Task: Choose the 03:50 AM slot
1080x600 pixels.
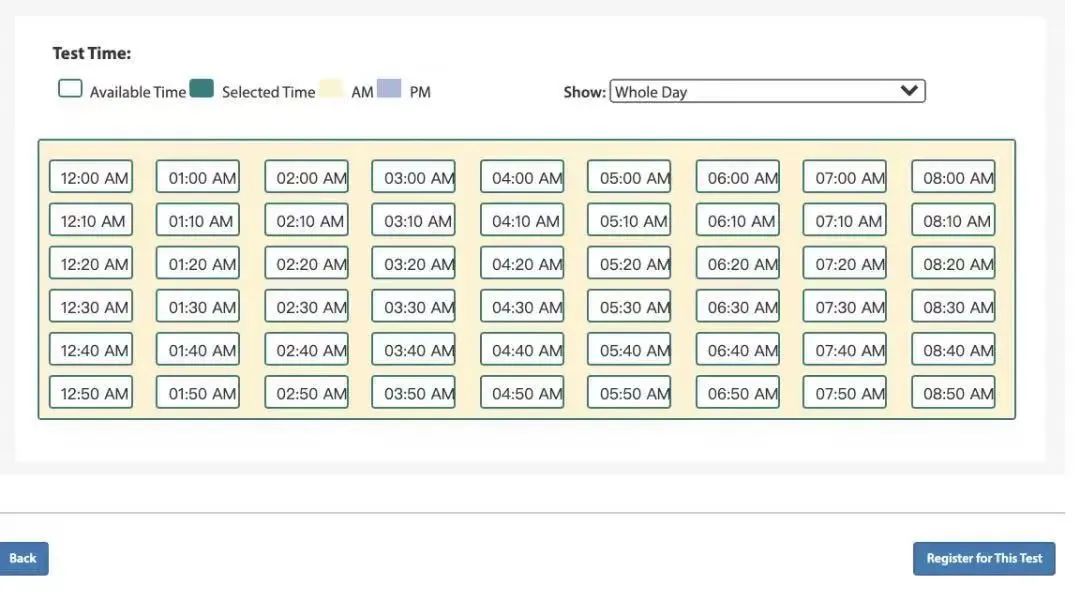Action: tap(413, 393)
